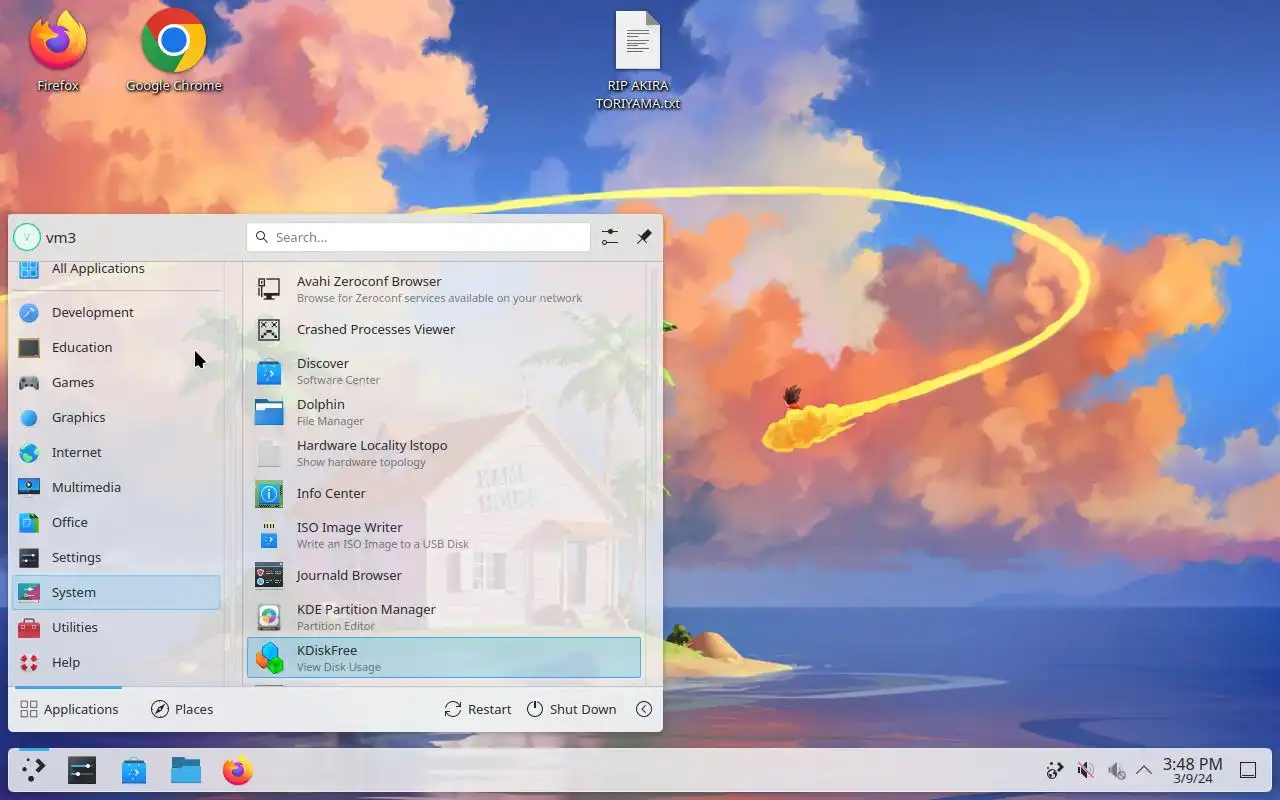
Task: Click the show desktop button
Action: click(1248, 770)
